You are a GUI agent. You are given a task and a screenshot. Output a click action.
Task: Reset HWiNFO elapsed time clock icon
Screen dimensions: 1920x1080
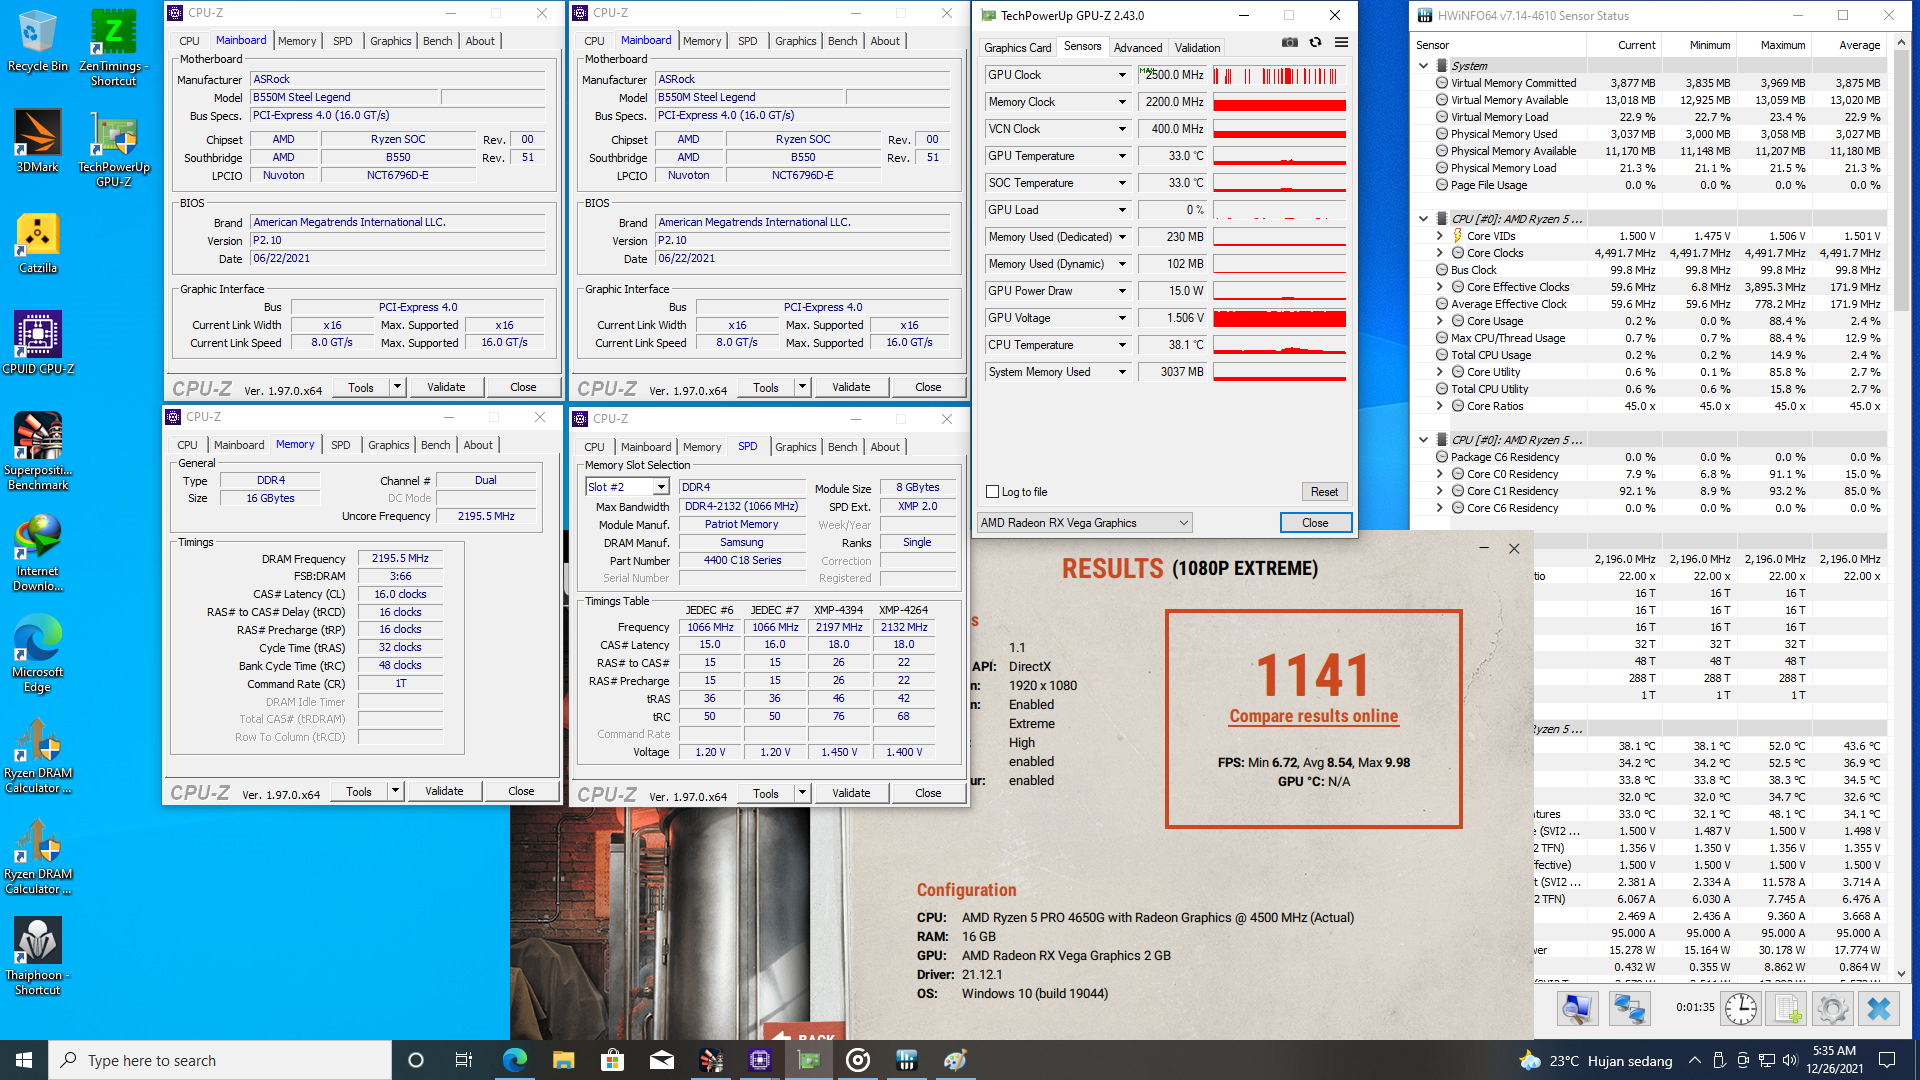(x=1740, y=1008)
